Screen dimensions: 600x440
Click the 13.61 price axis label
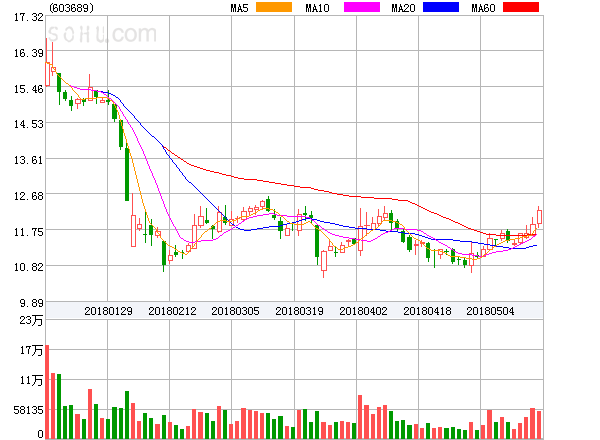point(29,160)
